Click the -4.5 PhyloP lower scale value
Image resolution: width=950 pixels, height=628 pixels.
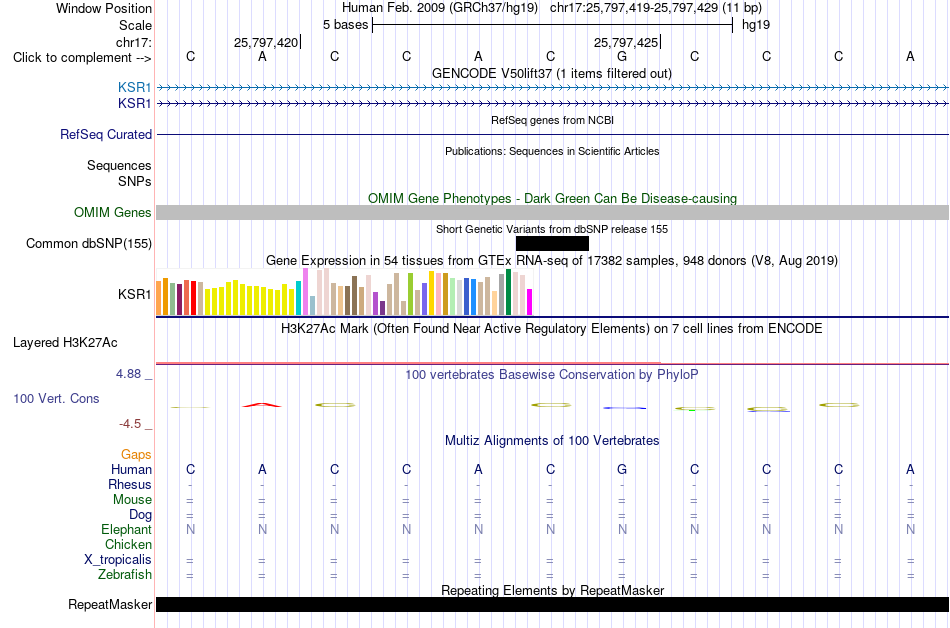pos(130,424)
